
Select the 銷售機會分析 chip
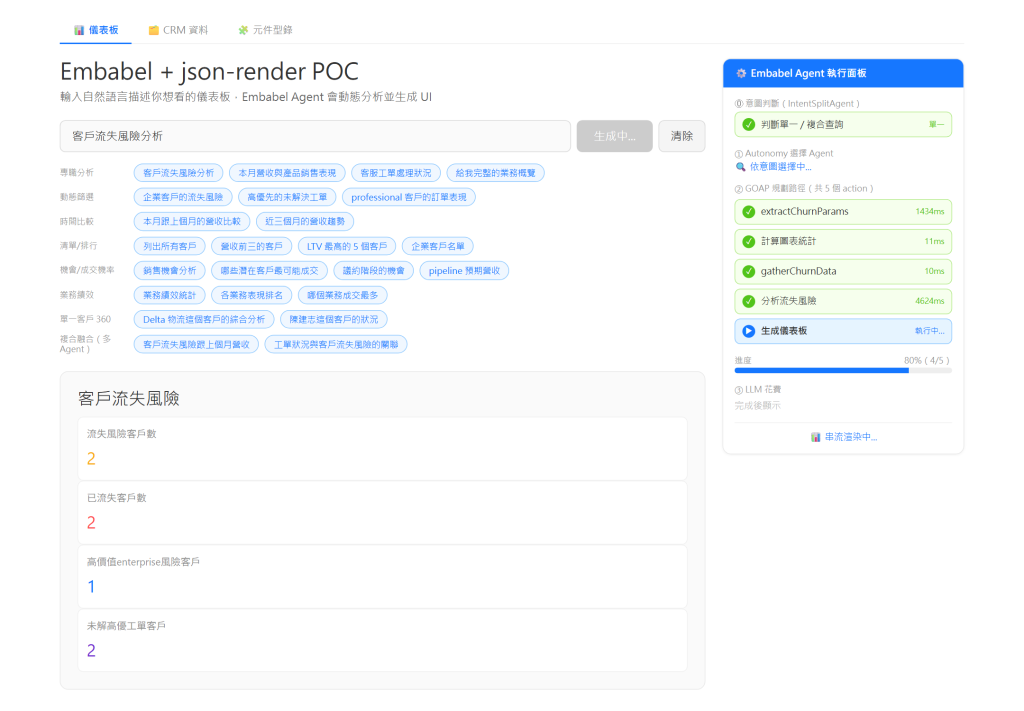tap(169, 270)
